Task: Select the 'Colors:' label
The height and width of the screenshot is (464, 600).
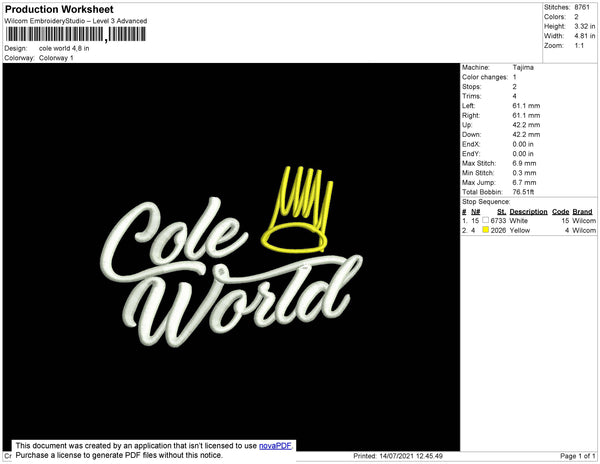Action: 555,17
